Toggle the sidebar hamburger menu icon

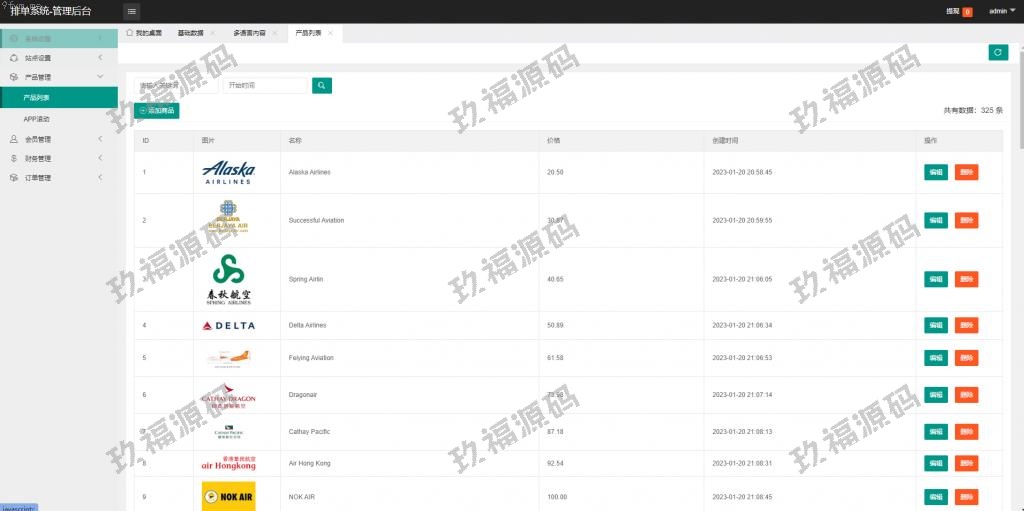pyautogui.click(x=132, y=11)
